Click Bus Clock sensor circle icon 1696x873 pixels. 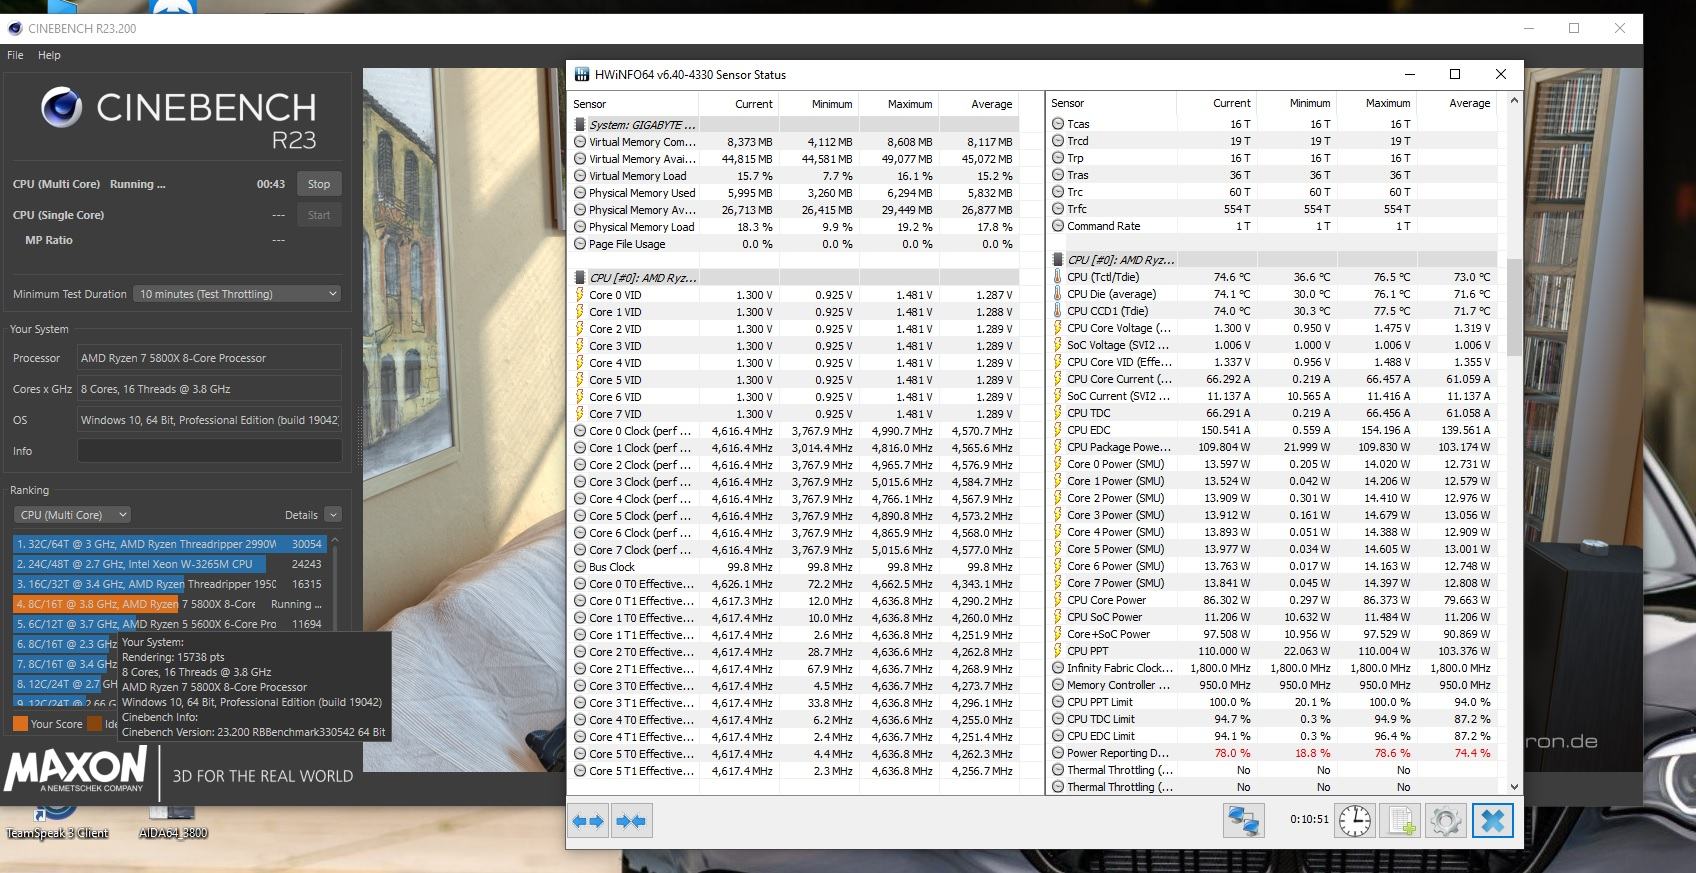[x=580, y=567]
